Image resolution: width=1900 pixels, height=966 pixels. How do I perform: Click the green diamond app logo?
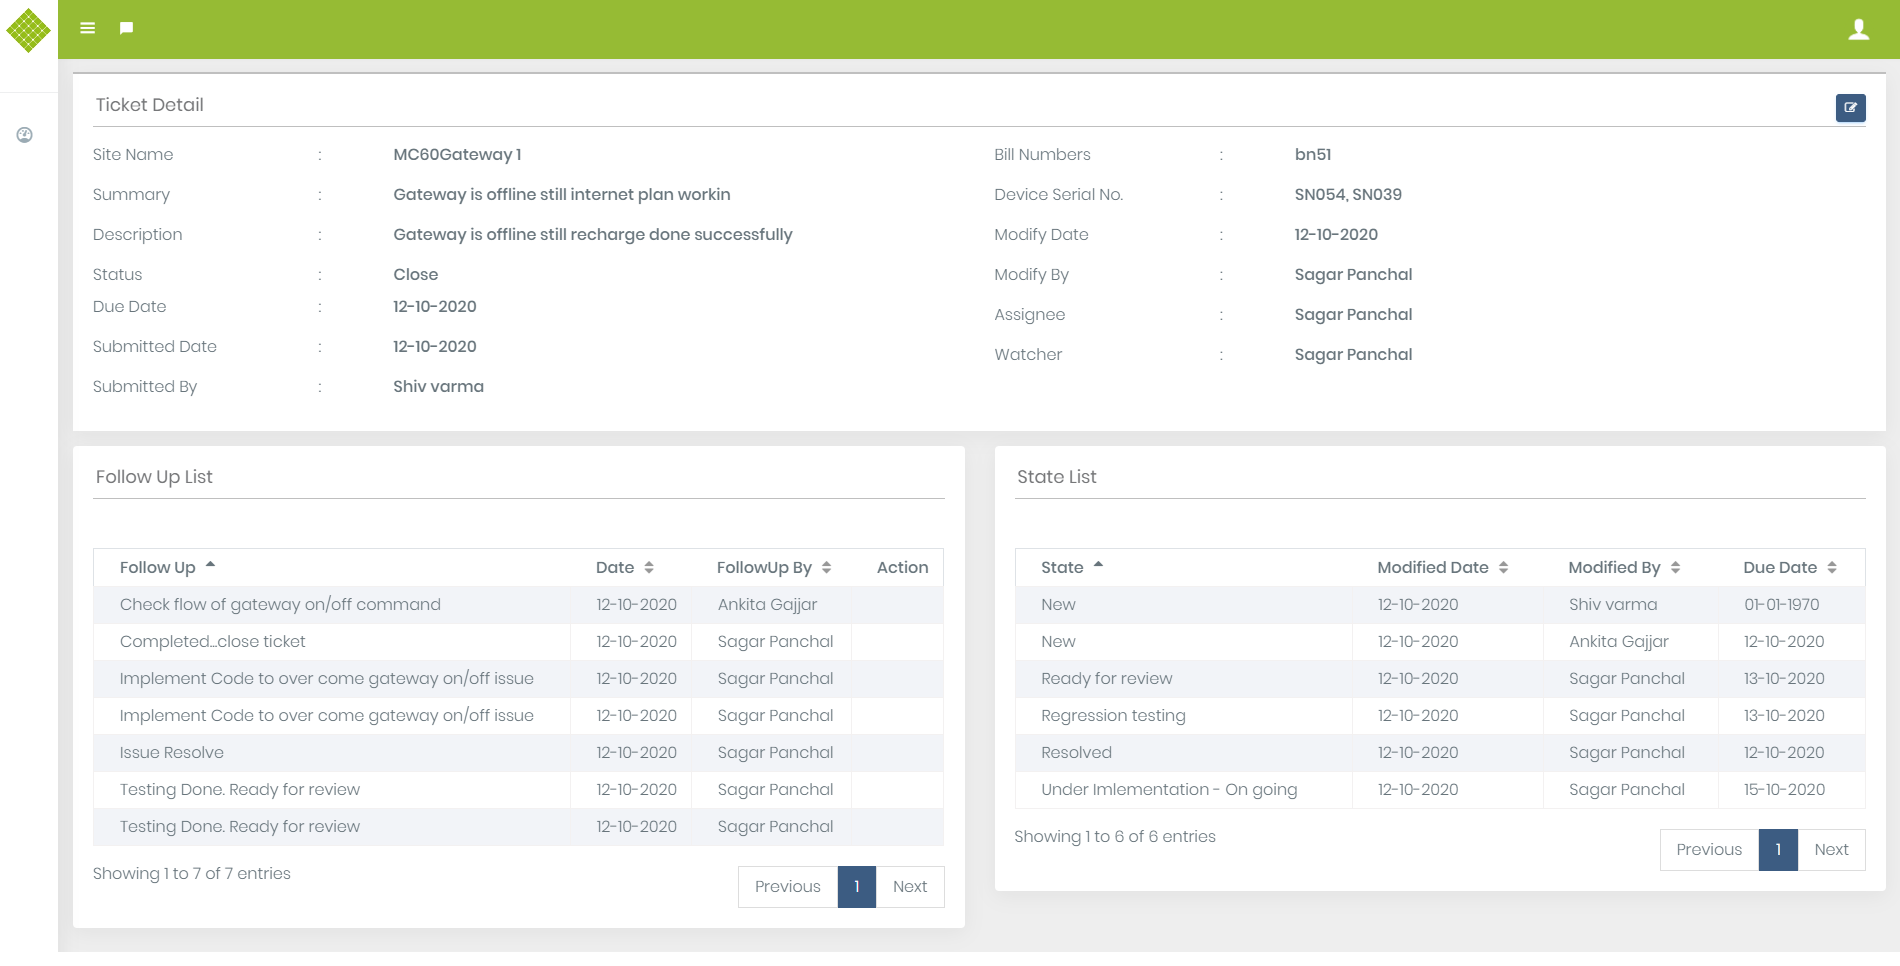28,30
